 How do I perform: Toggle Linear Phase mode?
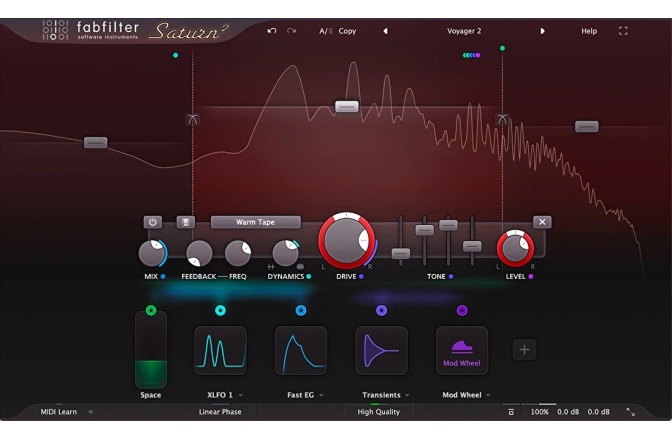[x=220, y=412]
